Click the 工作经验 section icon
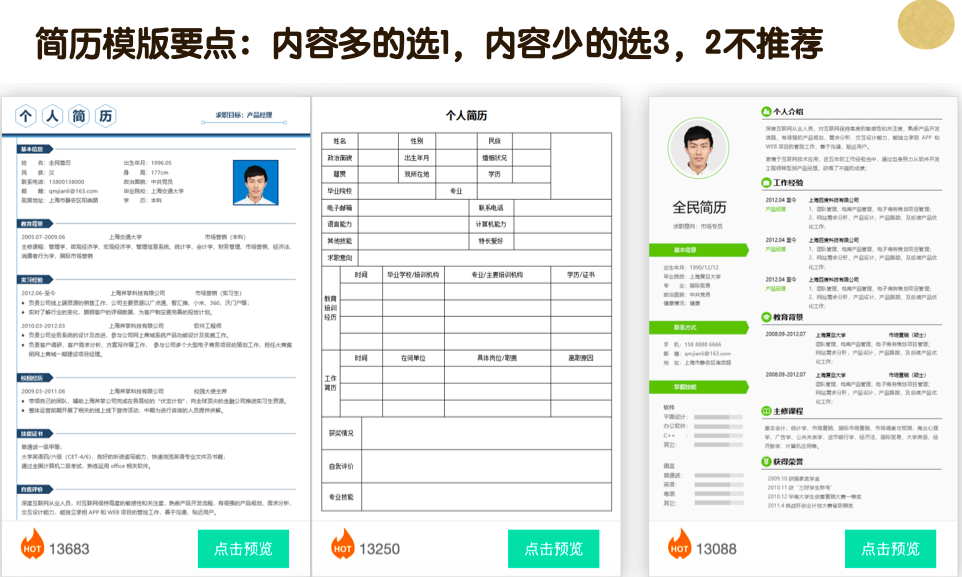Viewport: 962px width, 577px height. coord(766,183)
